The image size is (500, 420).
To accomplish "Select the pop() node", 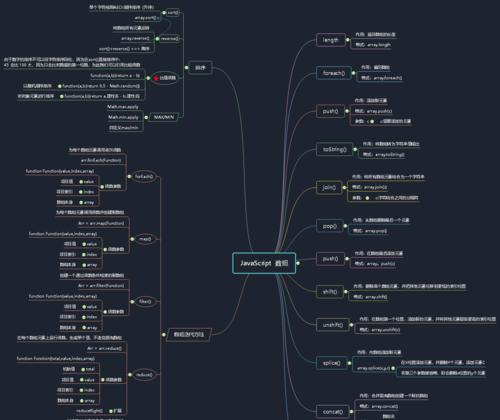I will click(330, 226).
